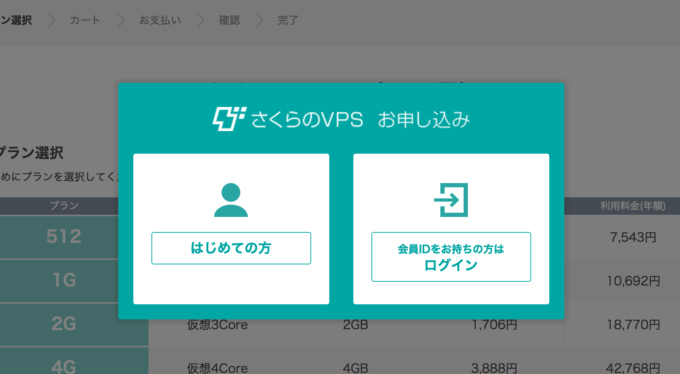Click the 確認 breadcrumb step

229,20
